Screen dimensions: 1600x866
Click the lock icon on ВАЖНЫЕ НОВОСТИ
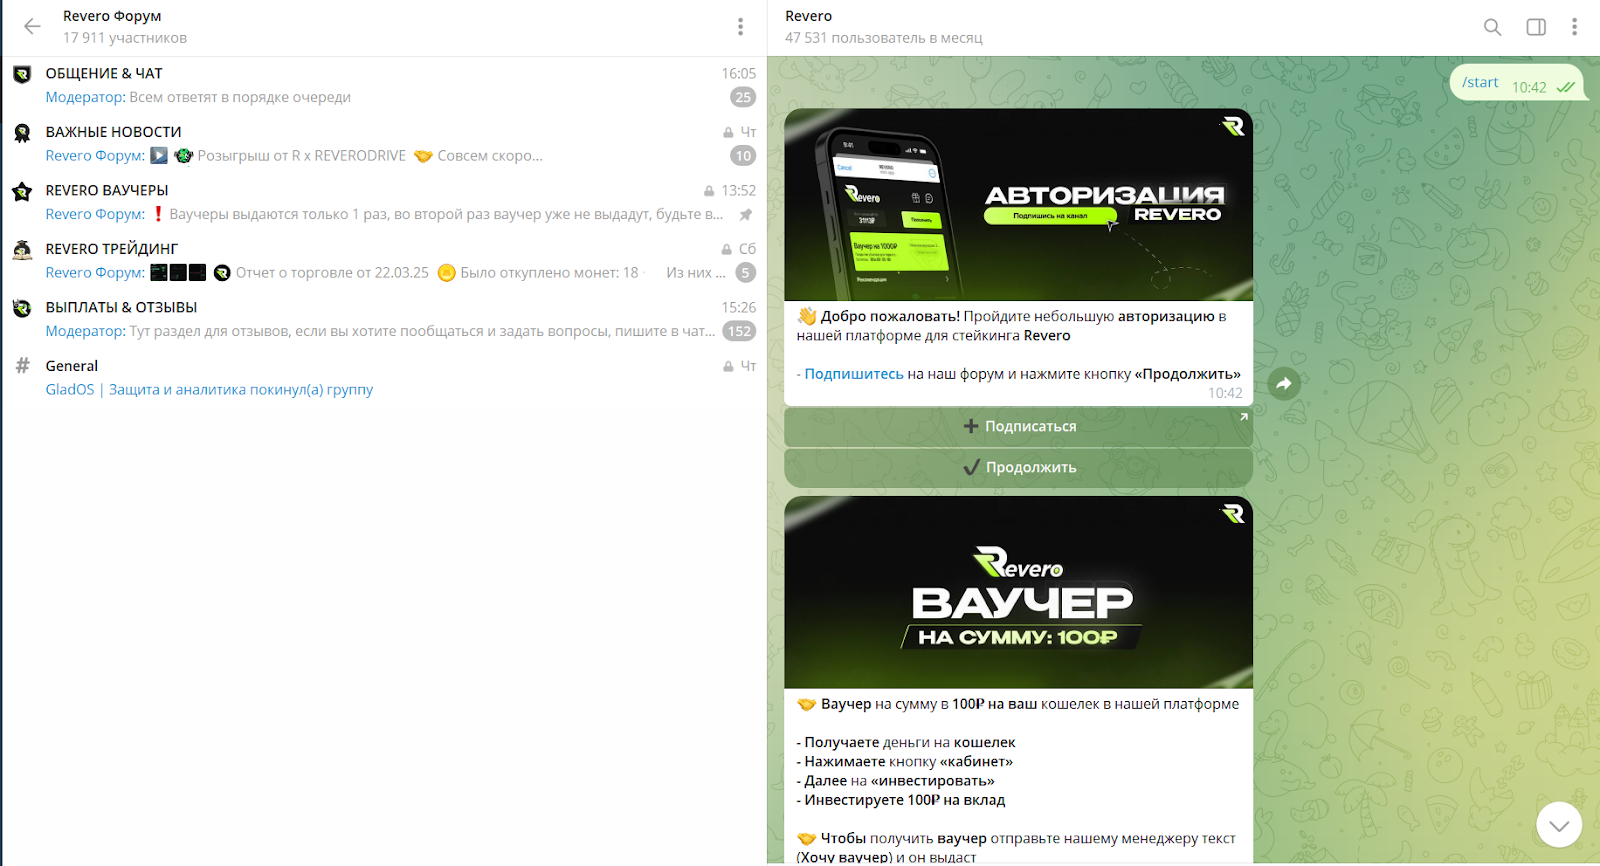tap(728, 133)
